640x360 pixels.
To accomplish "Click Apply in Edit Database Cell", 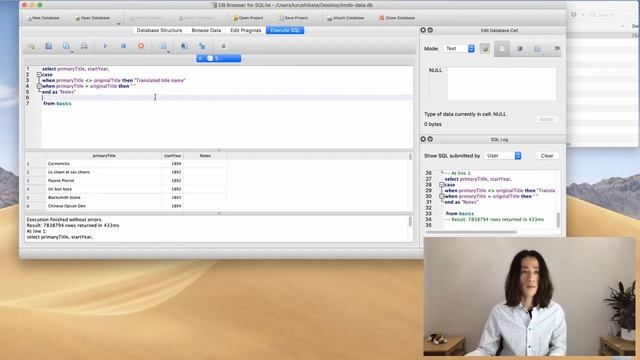I will [546, 119].
